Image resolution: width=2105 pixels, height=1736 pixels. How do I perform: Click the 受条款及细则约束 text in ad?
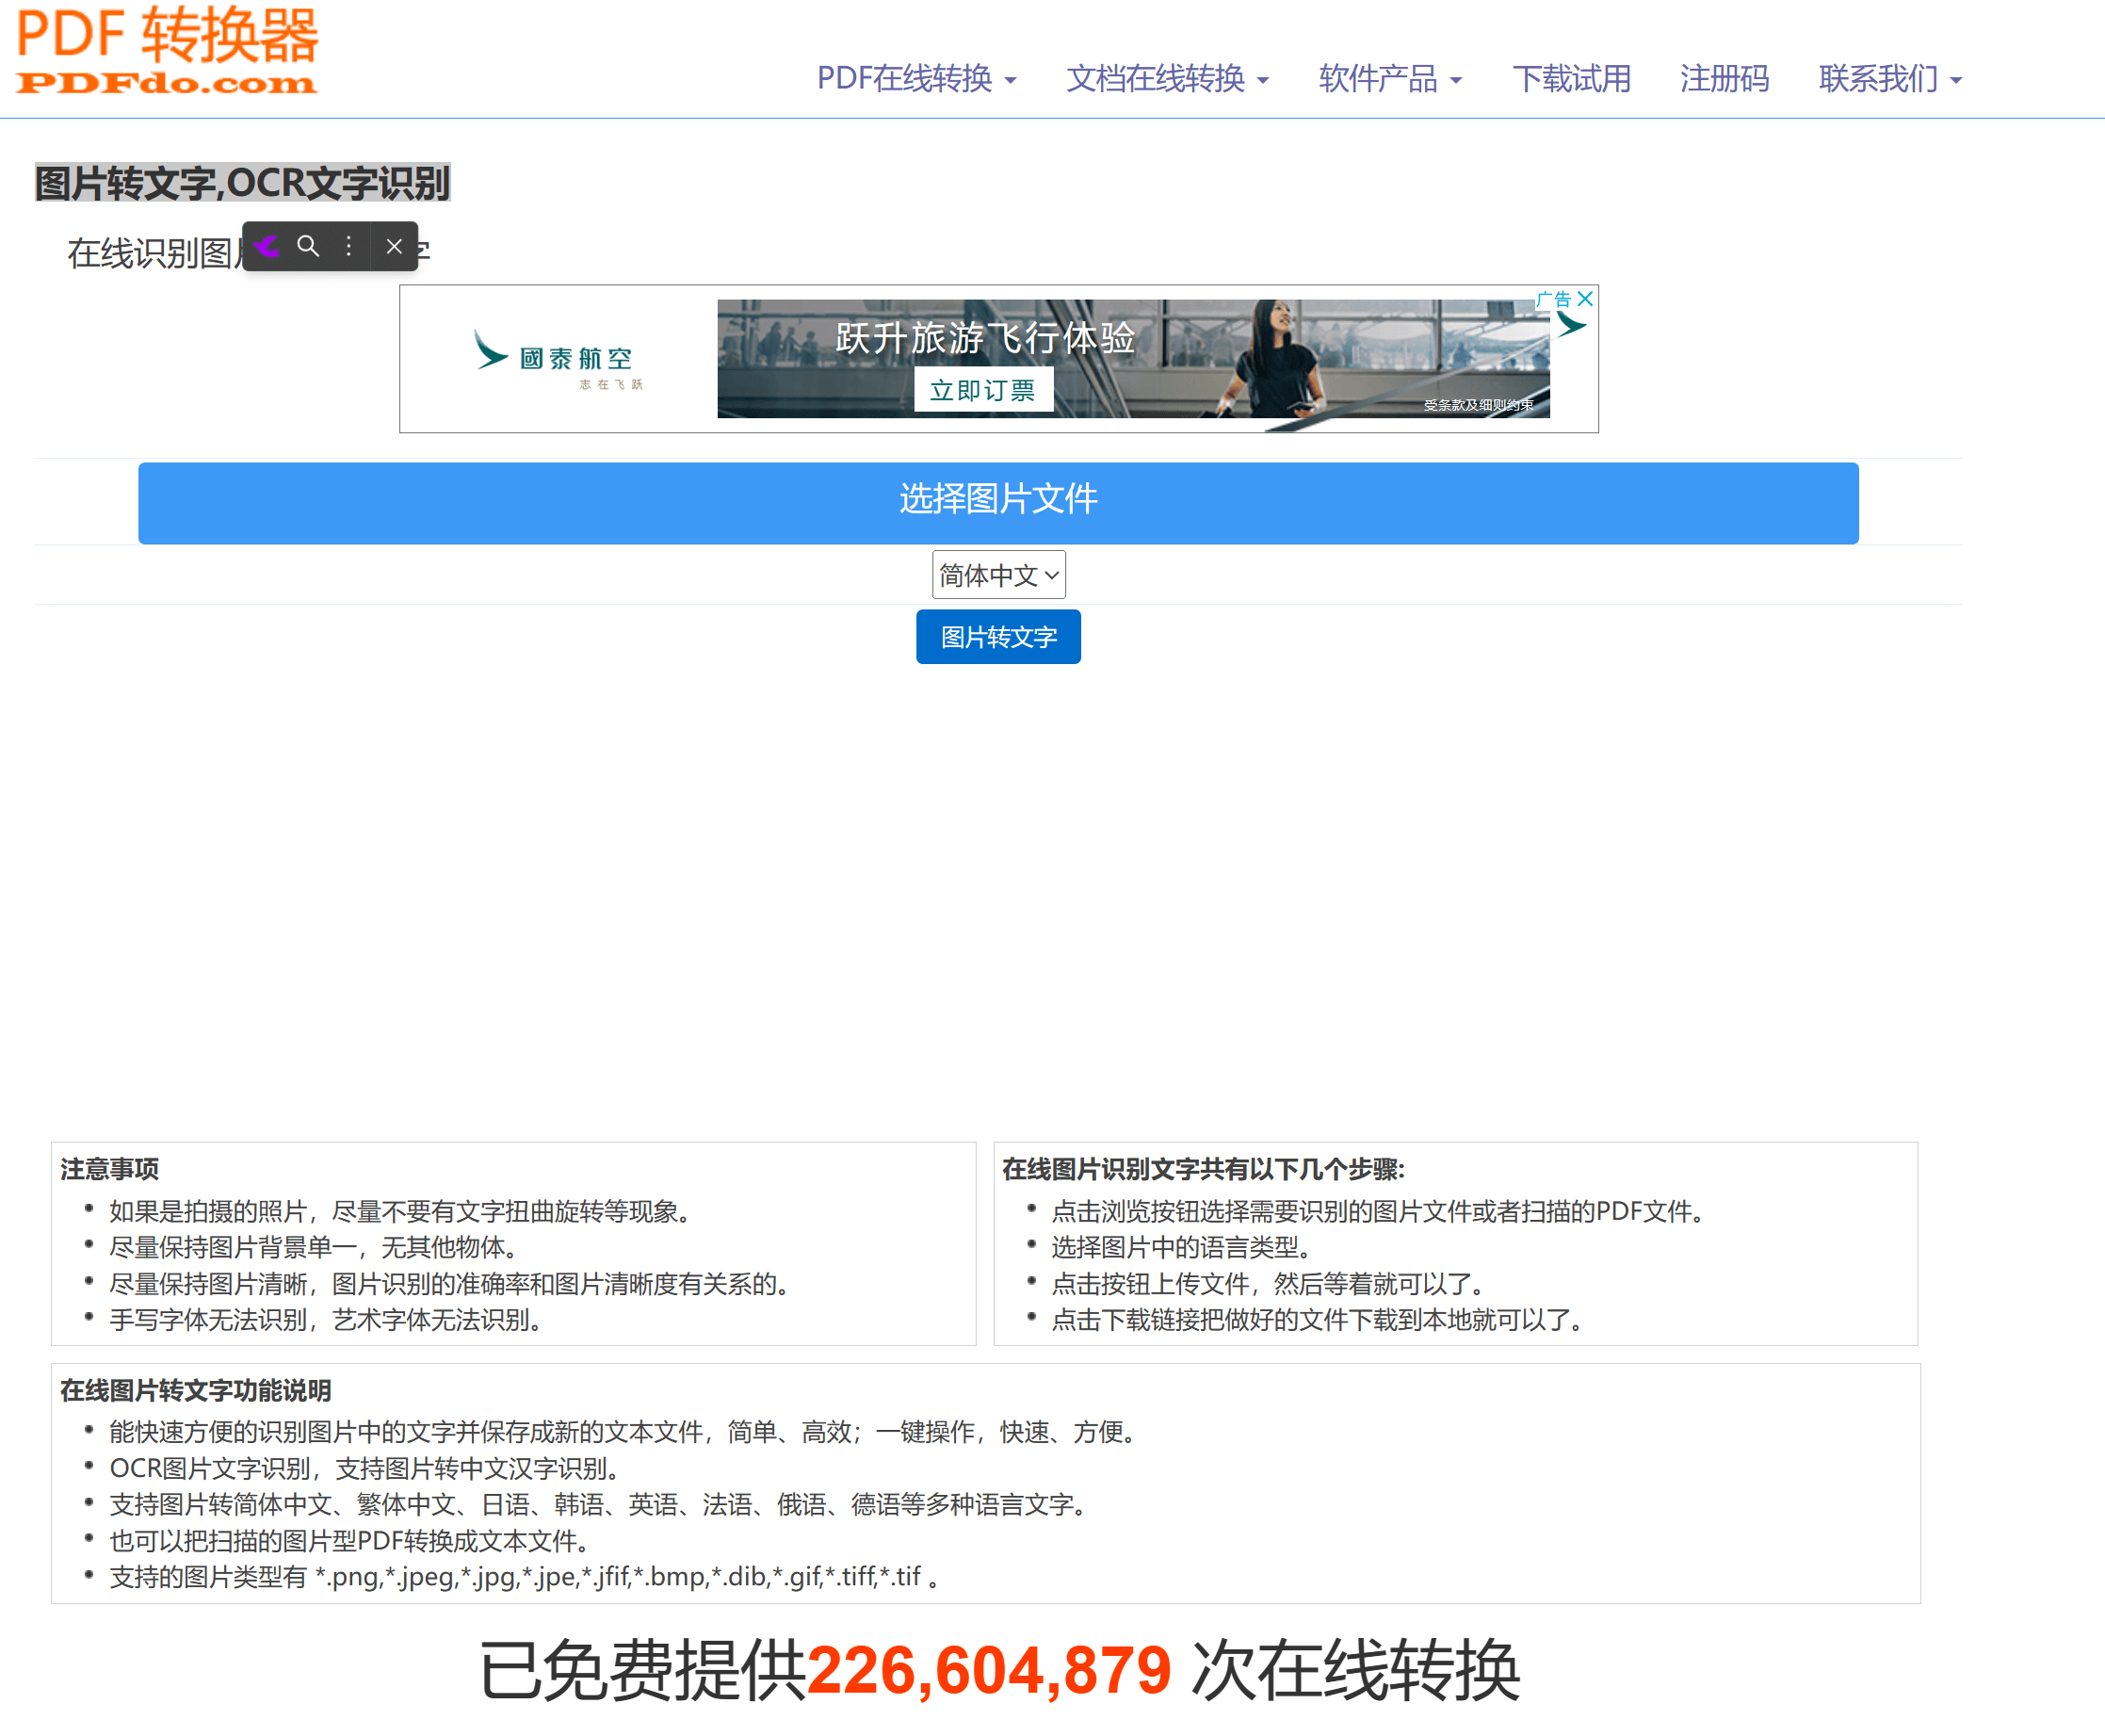(1478, 405)
